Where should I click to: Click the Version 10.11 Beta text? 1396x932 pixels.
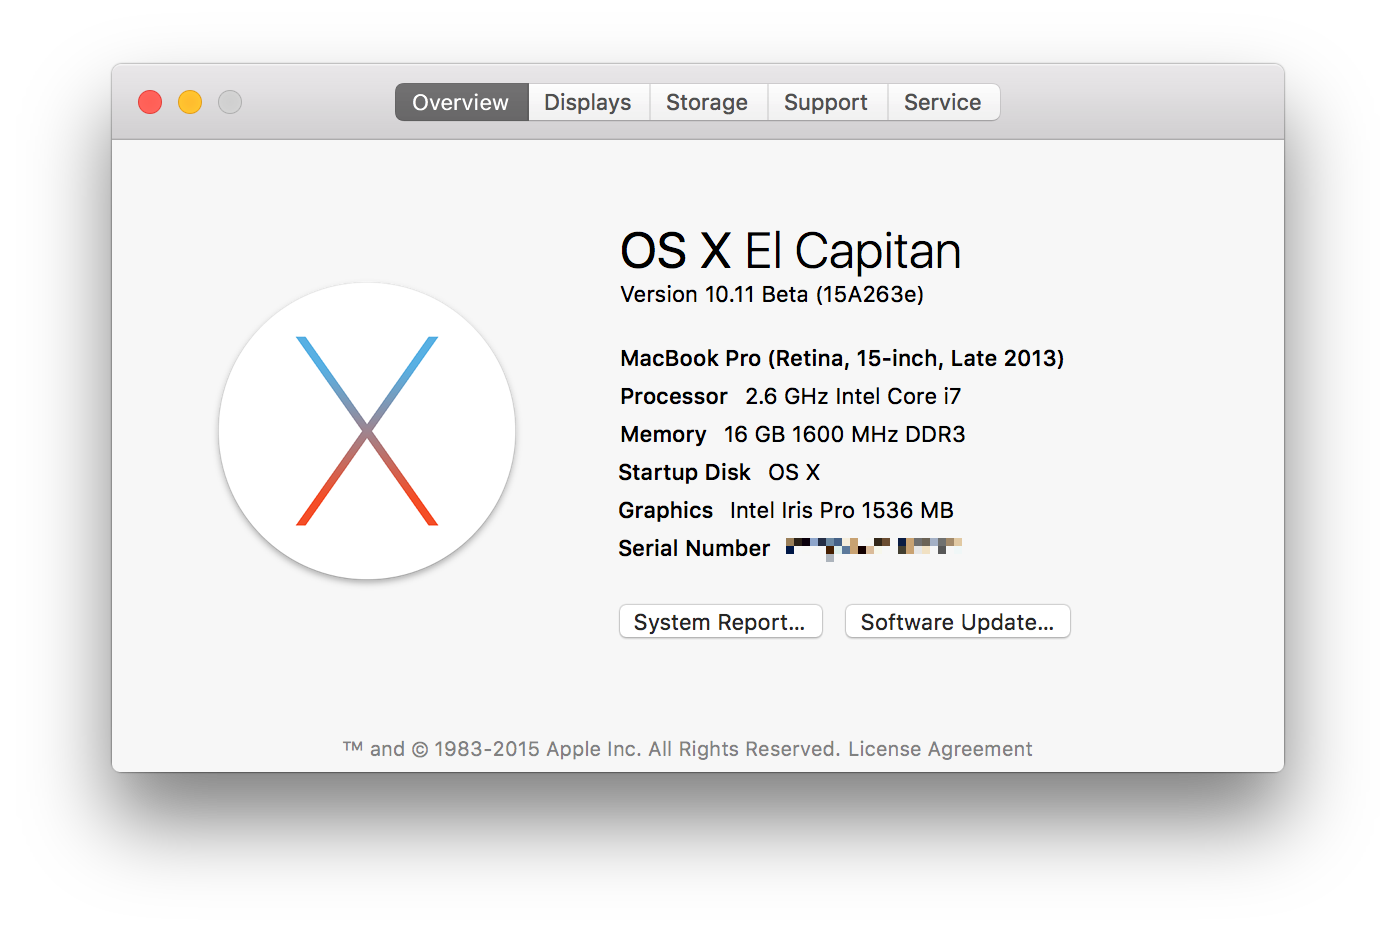tap(771, 294)
